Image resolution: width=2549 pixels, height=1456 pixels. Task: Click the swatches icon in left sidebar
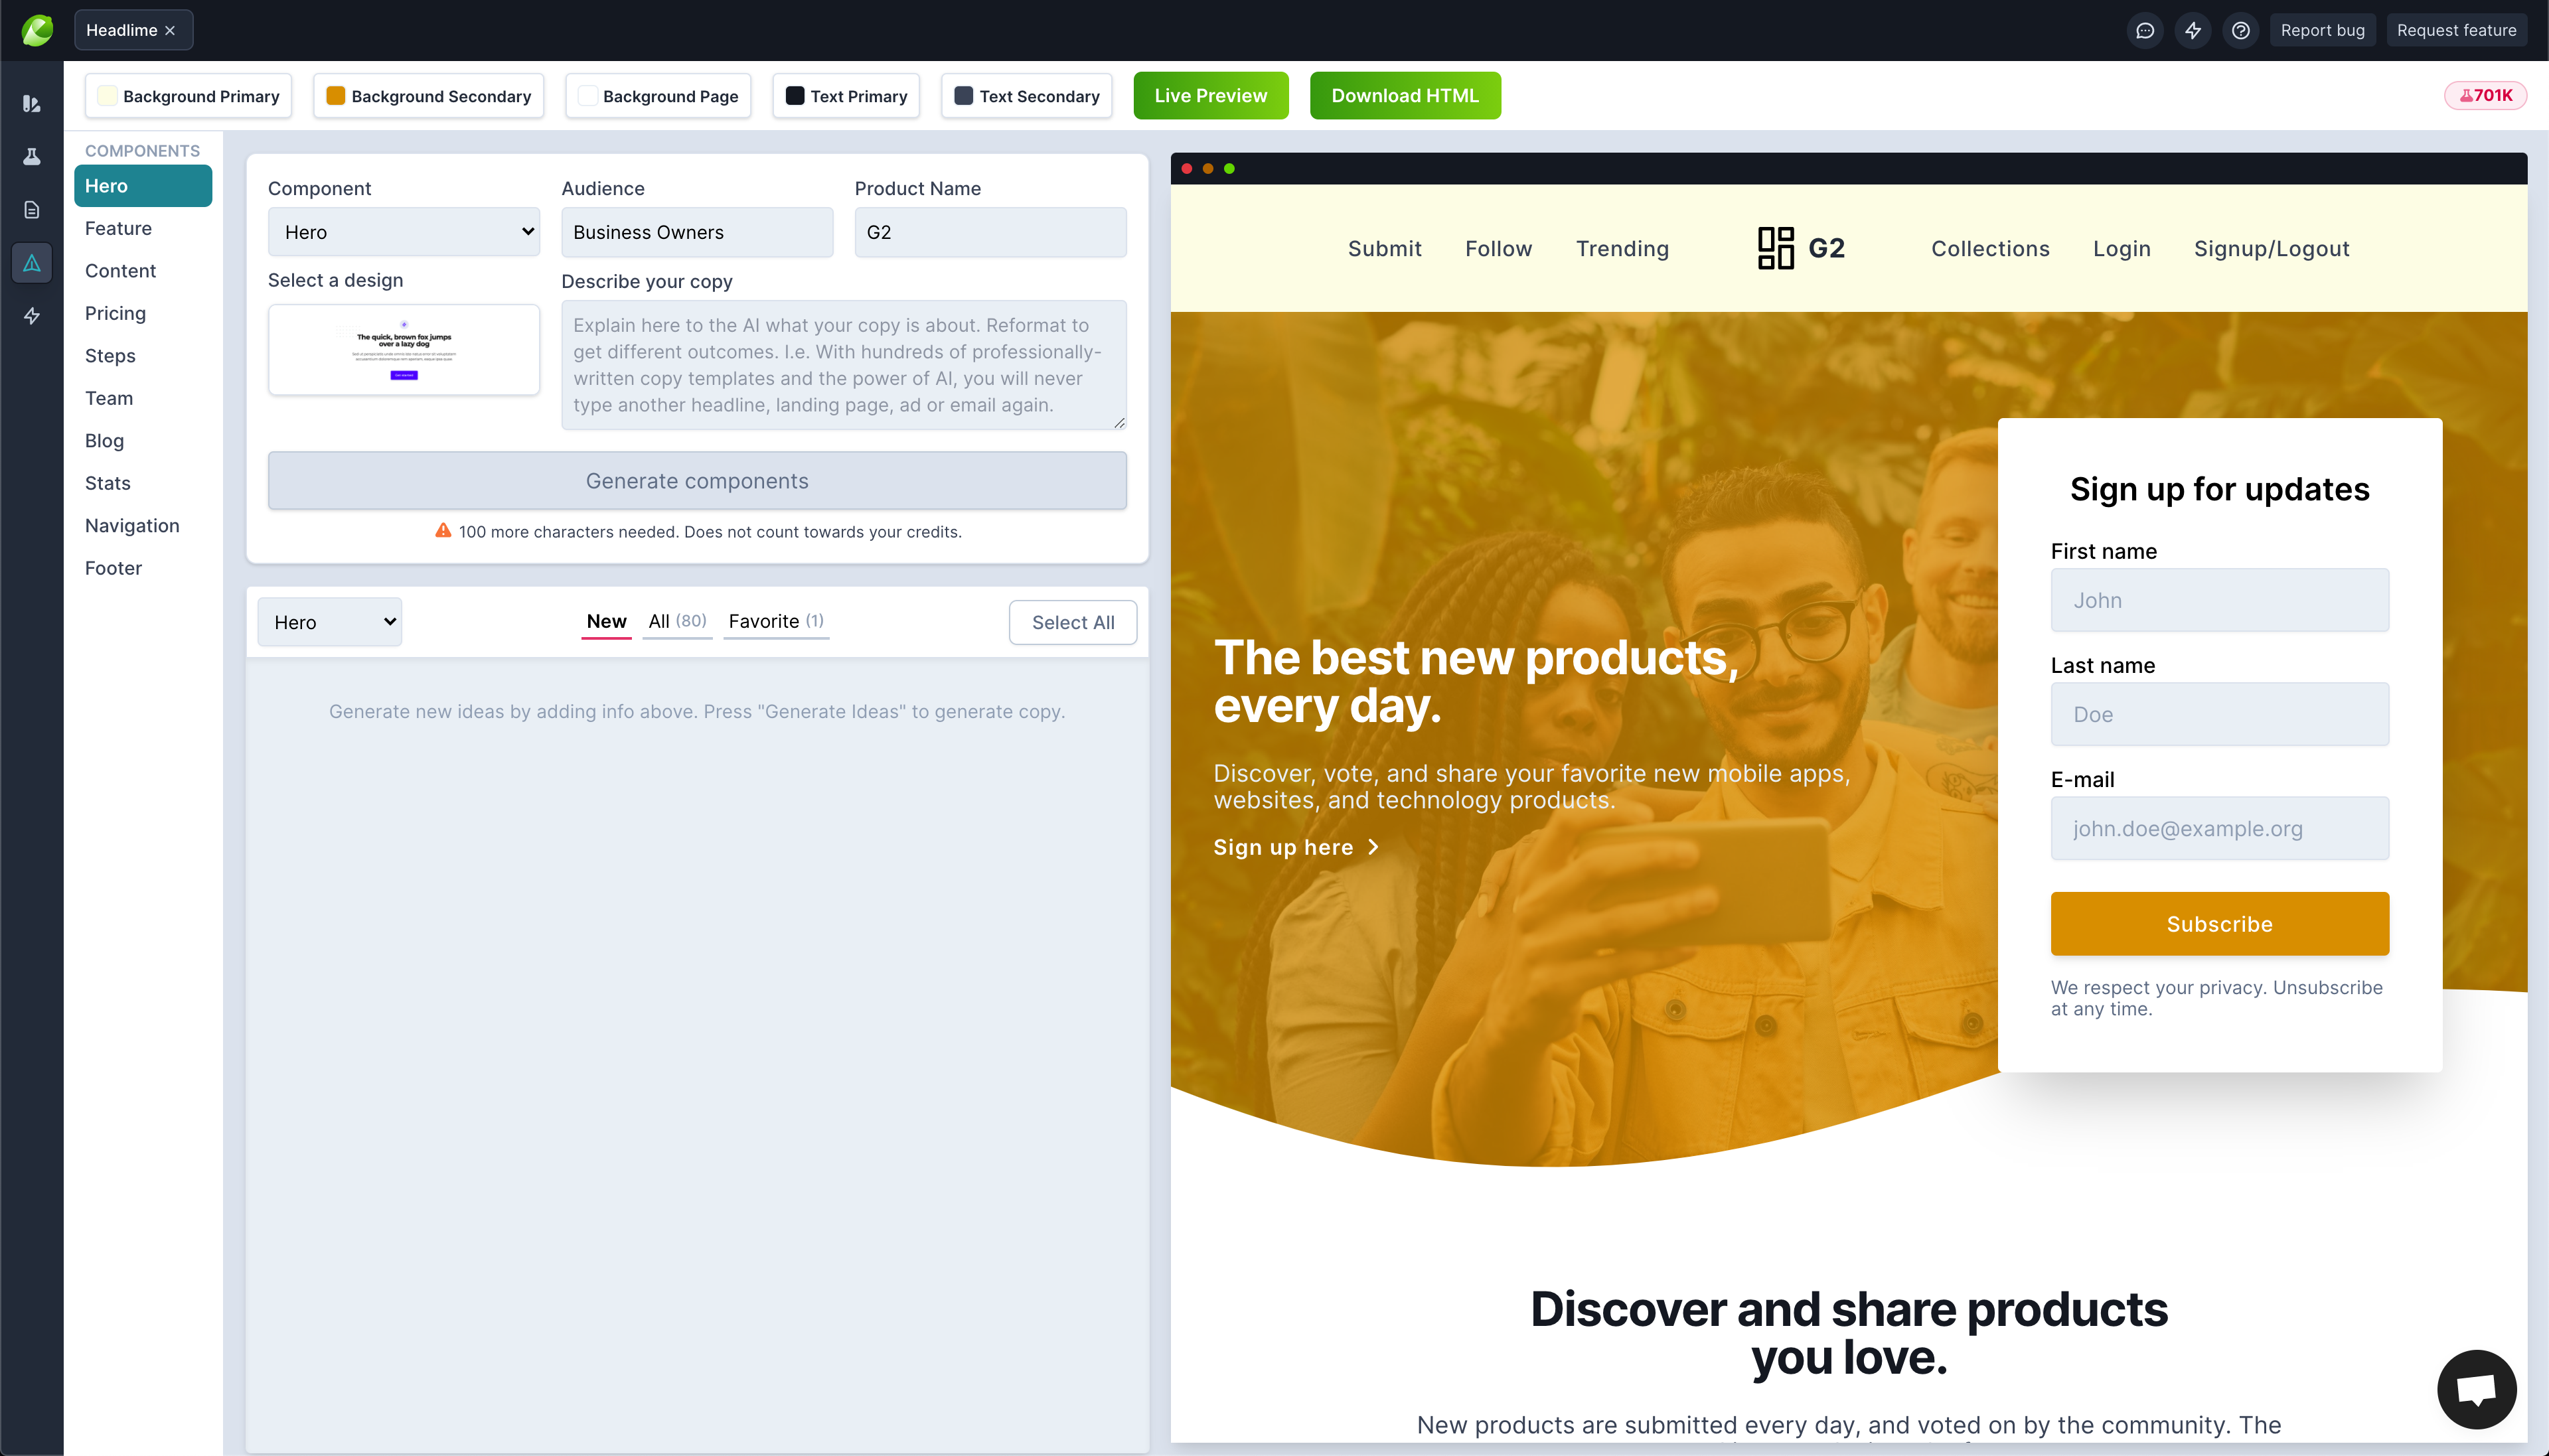pos(32,104)
